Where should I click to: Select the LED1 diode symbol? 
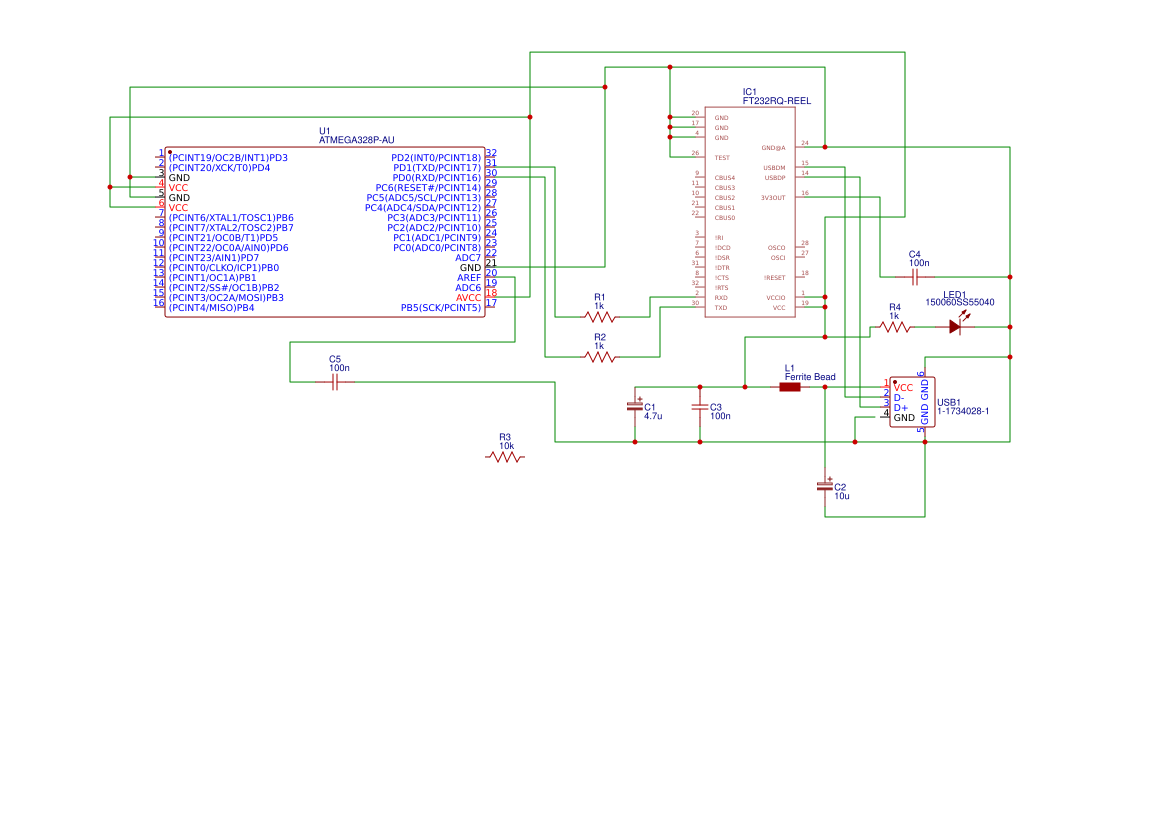click(x=957, y=325)
